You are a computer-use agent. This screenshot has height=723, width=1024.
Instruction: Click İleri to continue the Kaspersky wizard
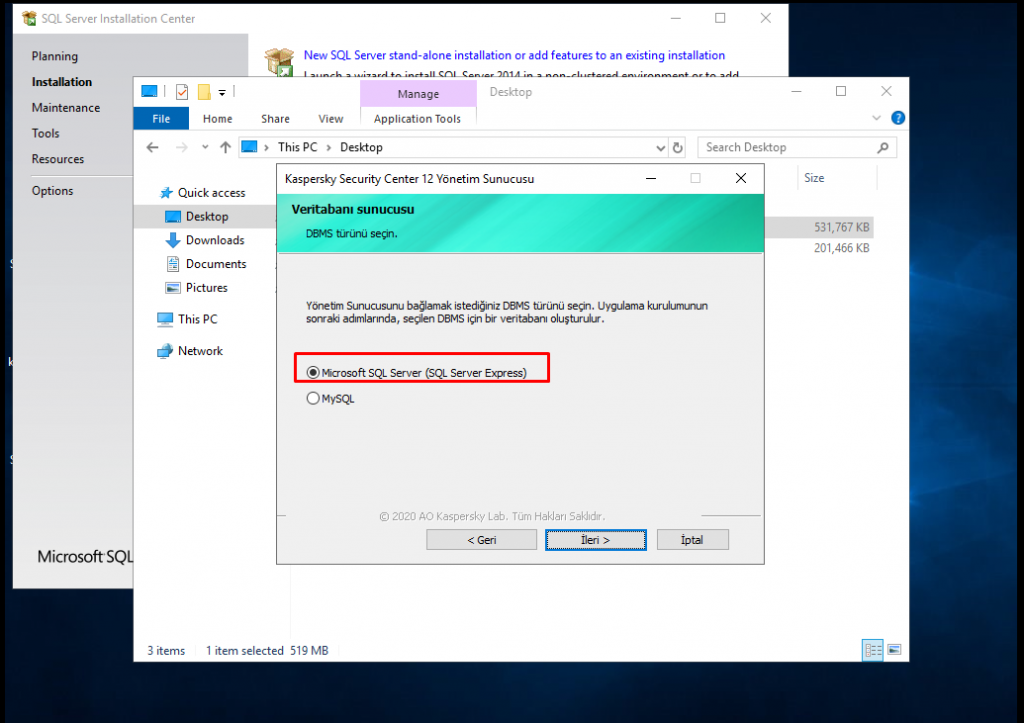tap(595, 539)
